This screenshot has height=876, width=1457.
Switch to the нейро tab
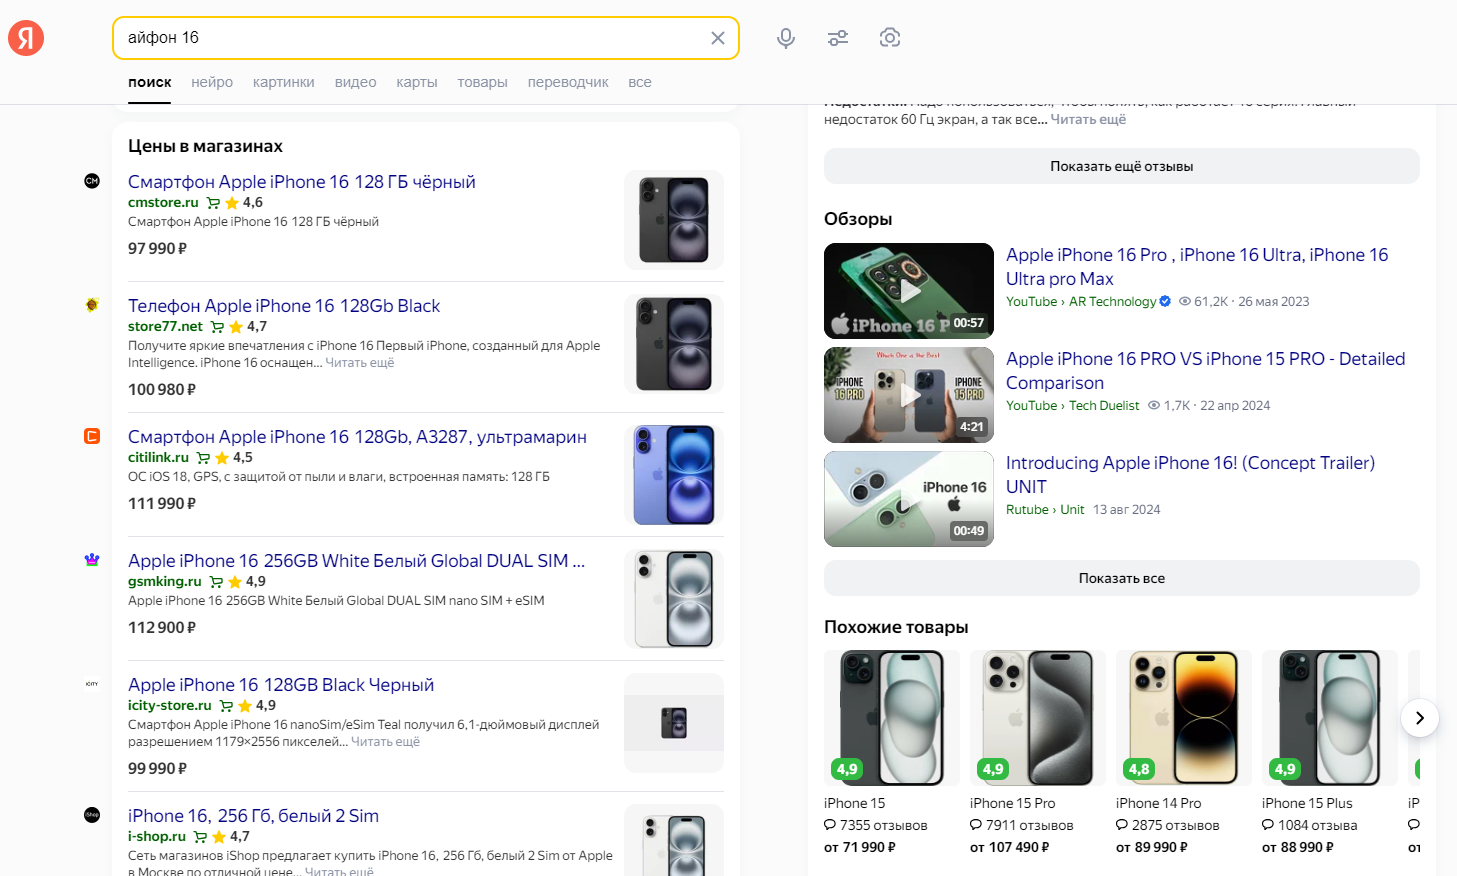click(x=212, y=82)
